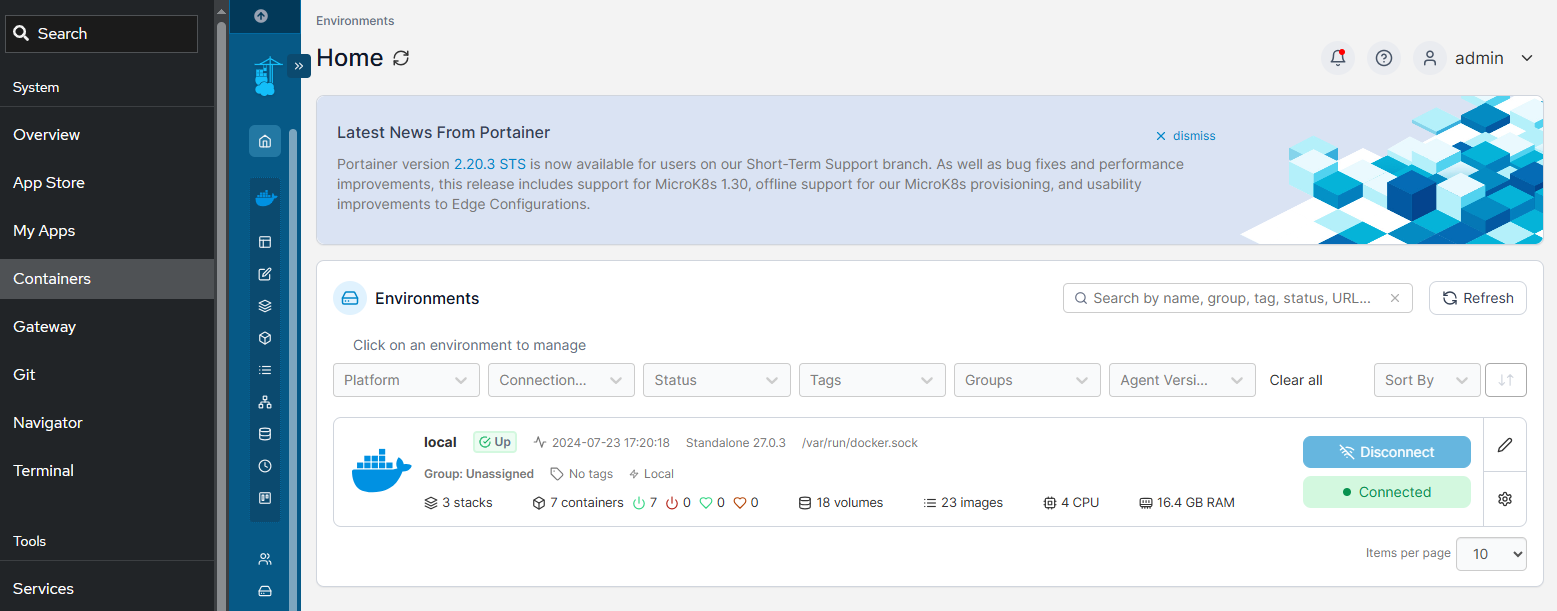This screenshot has width=1557, height=611.
Task: Click the pencil edit icon for local environment
Action: tap(1504, 445)
